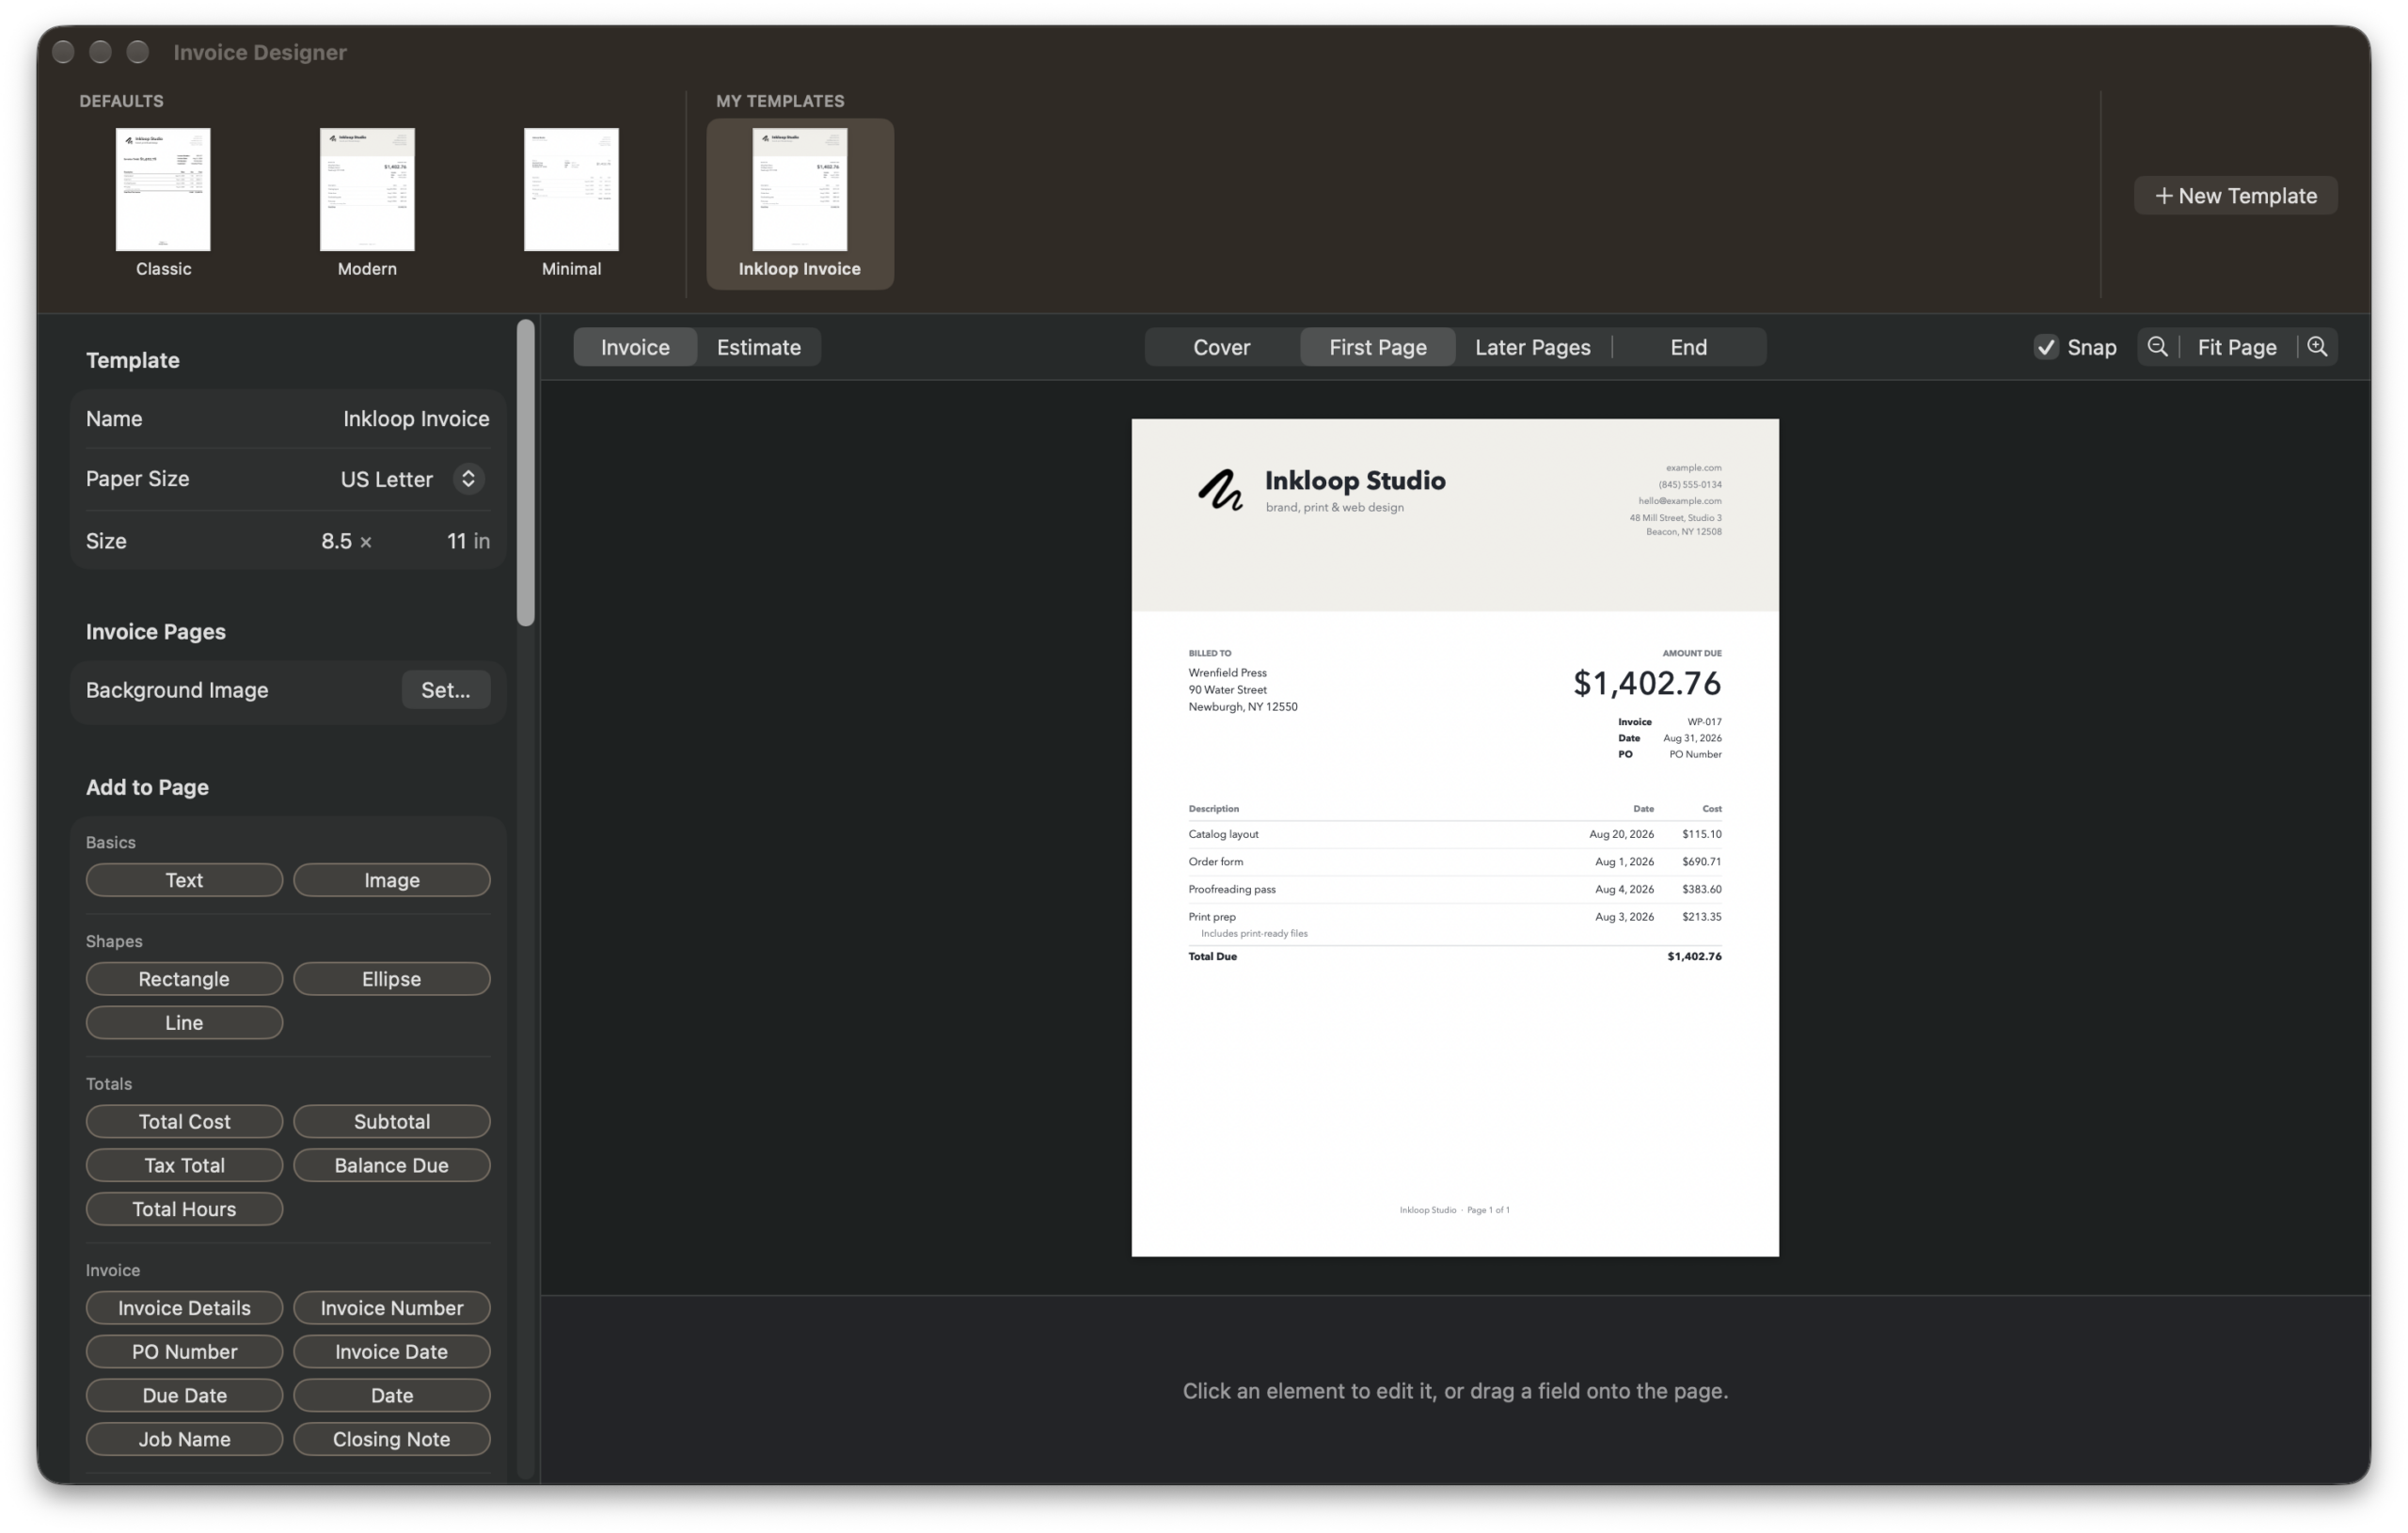Image resolution: width=2408 pixels, height=1533 pixels.
Task: Add the Invoice Details field
Action: point(184,1309)
